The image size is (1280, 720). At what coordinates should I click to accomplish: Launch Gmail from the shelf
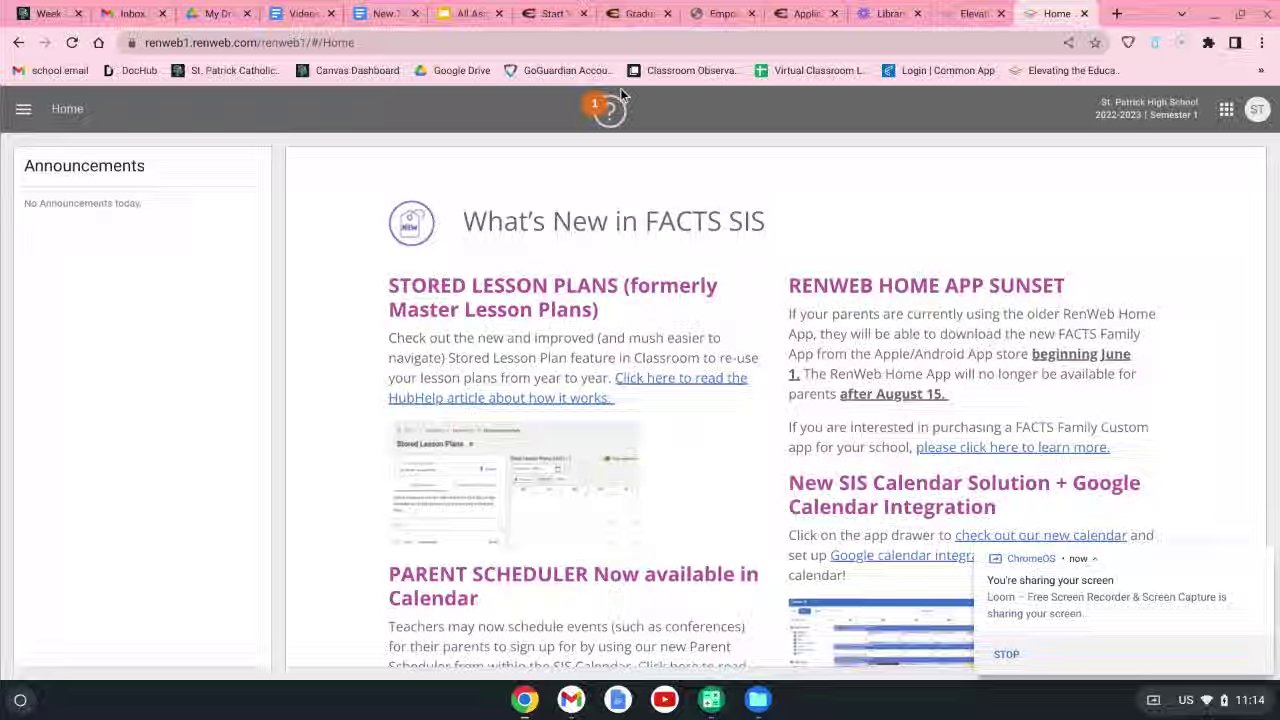[571, 700]
